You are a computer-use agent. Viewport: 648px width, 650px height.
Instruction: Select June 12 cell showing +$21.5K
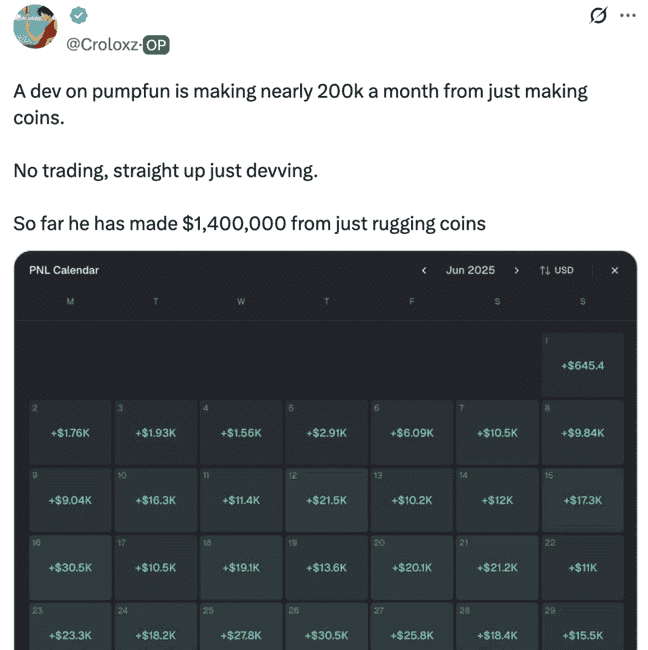pos(326,499)
